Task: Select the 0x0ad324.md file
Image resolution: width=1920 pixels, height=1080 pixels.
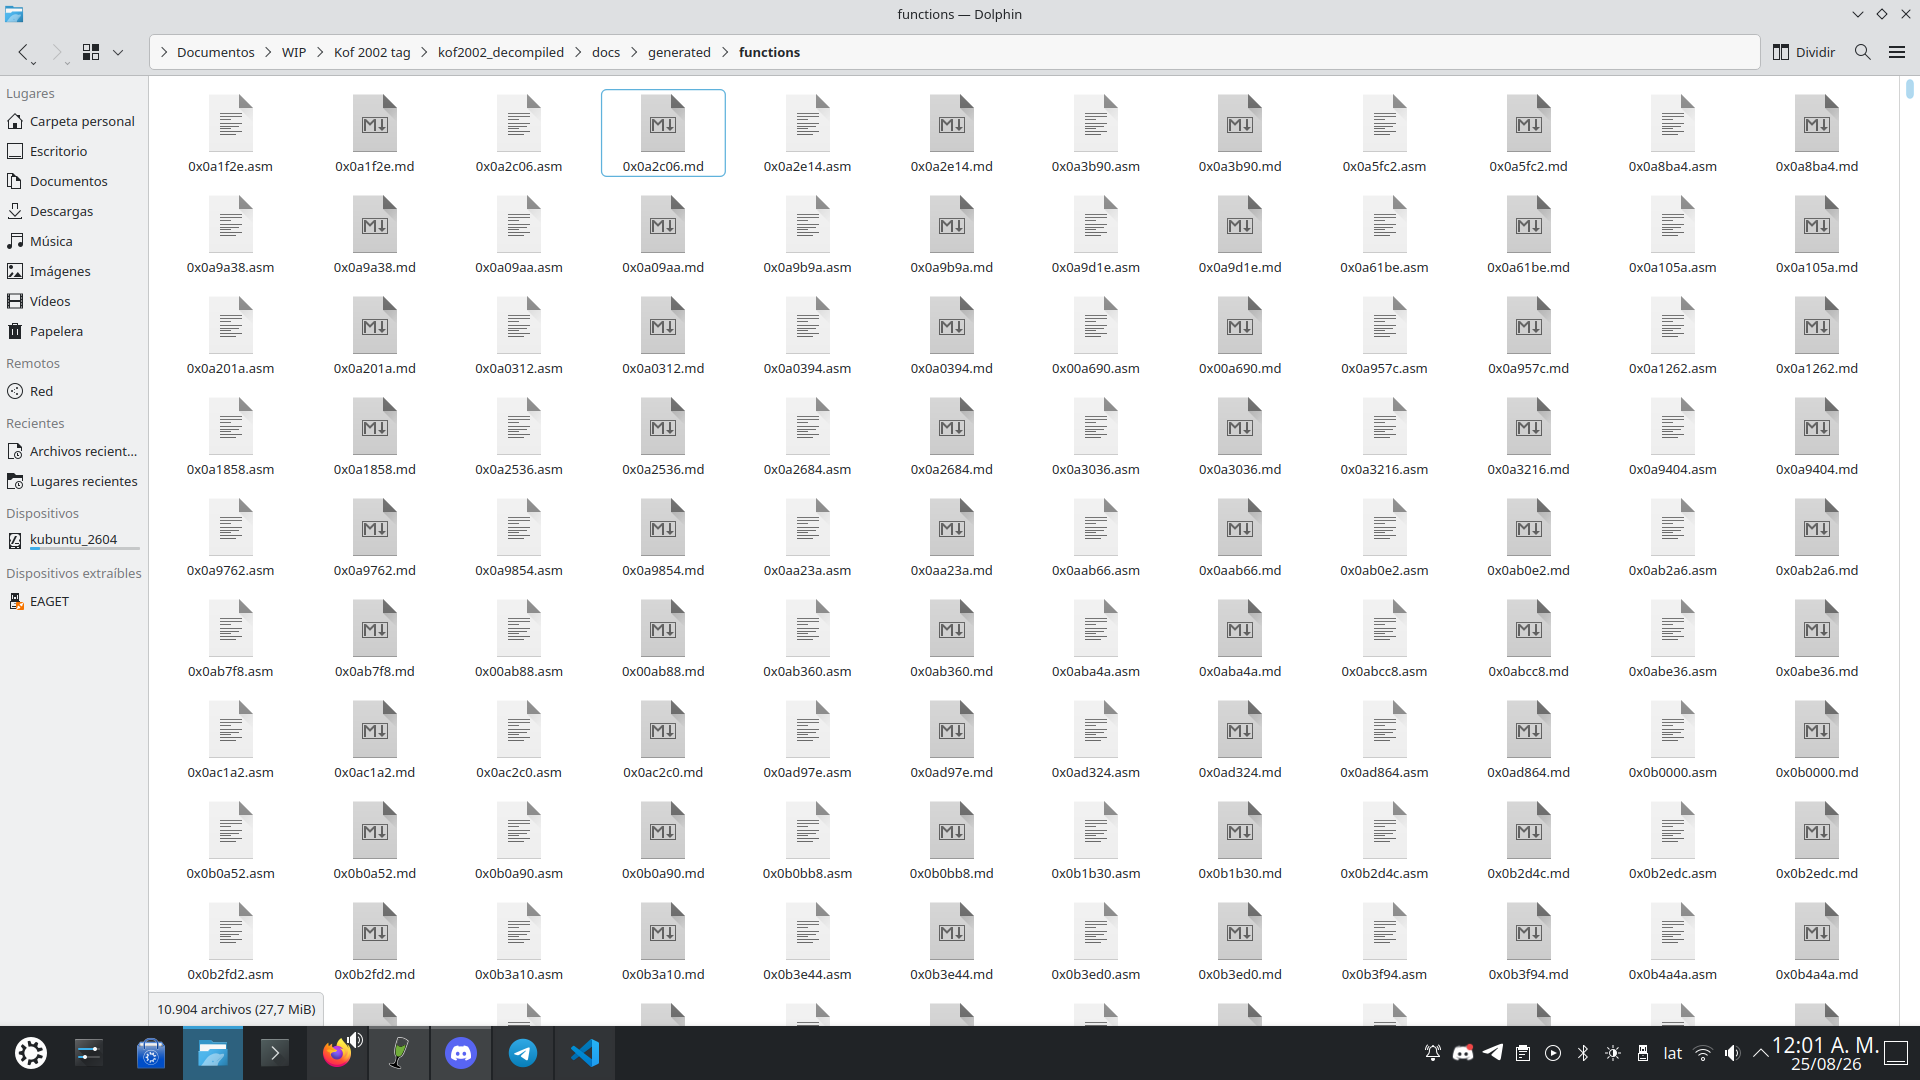Action: pyautogui.click(x=1240, y=740)
